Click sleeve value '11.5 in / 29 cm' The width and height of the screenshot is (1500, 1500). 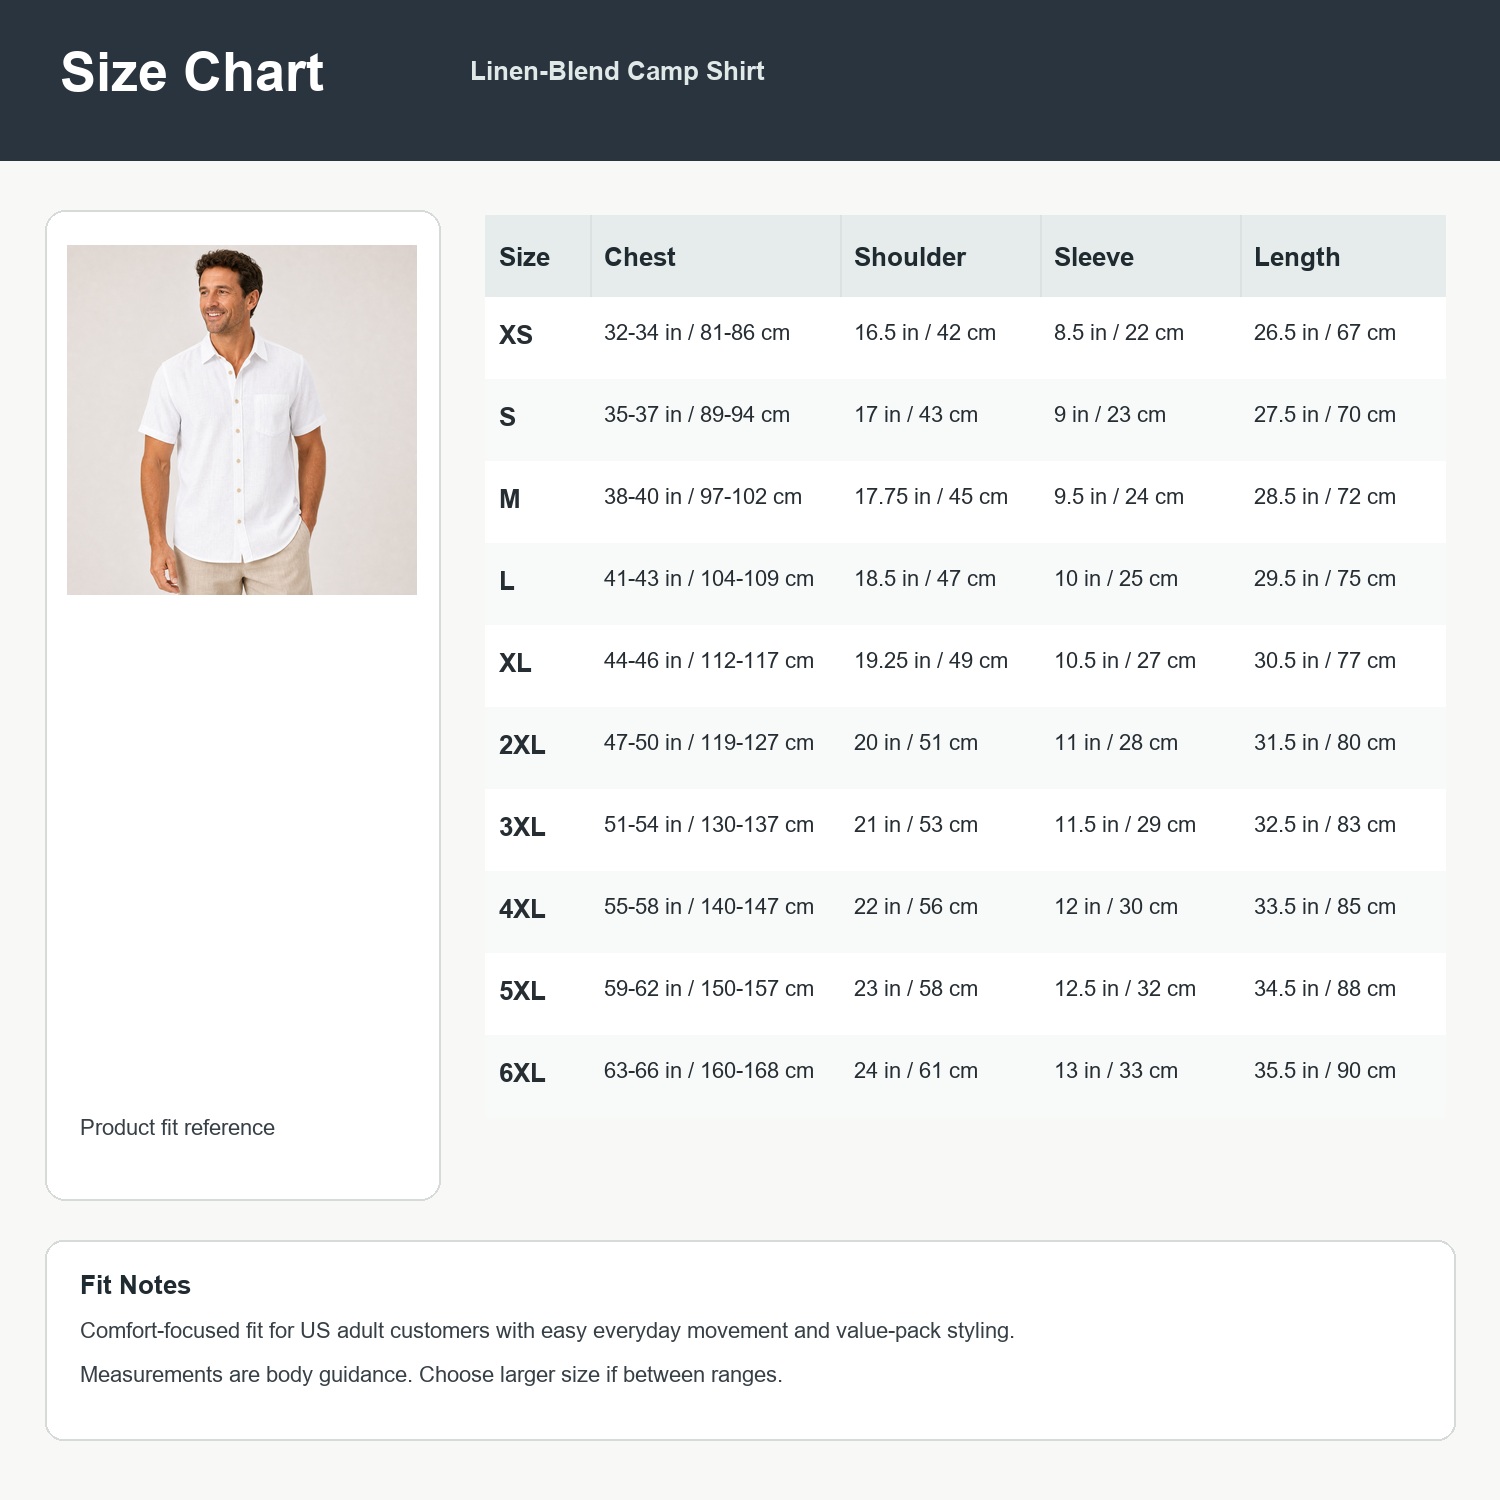(1125, 825)
